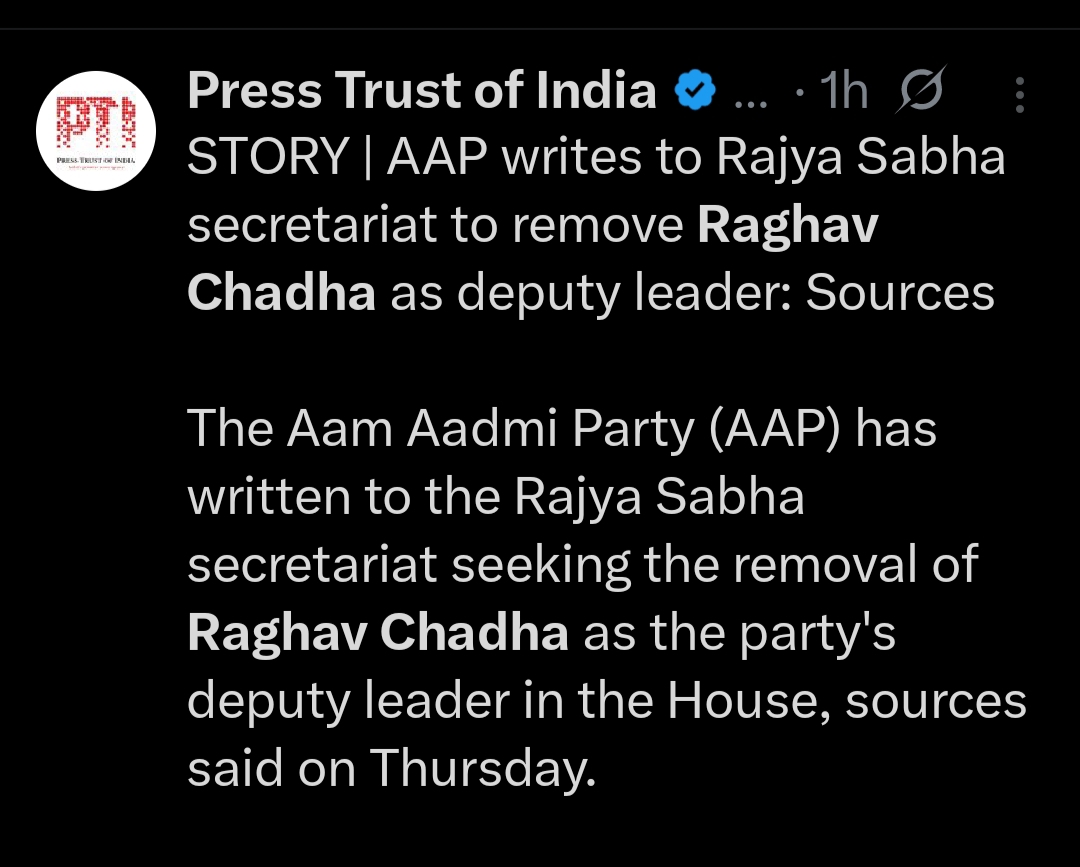Click the "said on Thursday." text

391,768
